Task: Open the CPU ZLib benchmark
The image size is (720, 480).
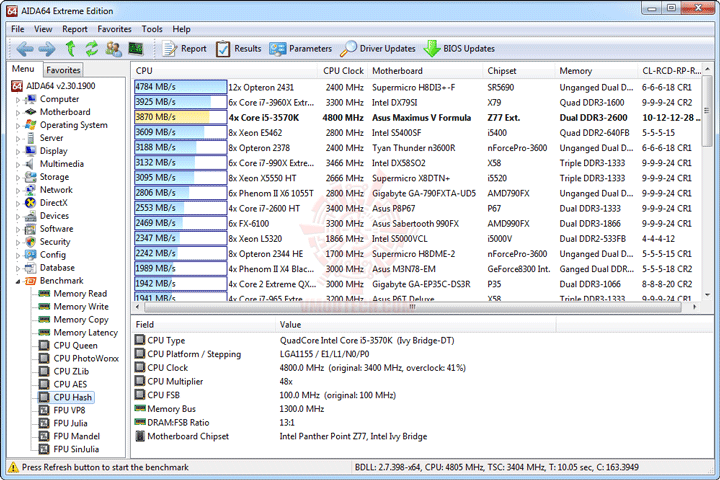Action: [71, 371]
